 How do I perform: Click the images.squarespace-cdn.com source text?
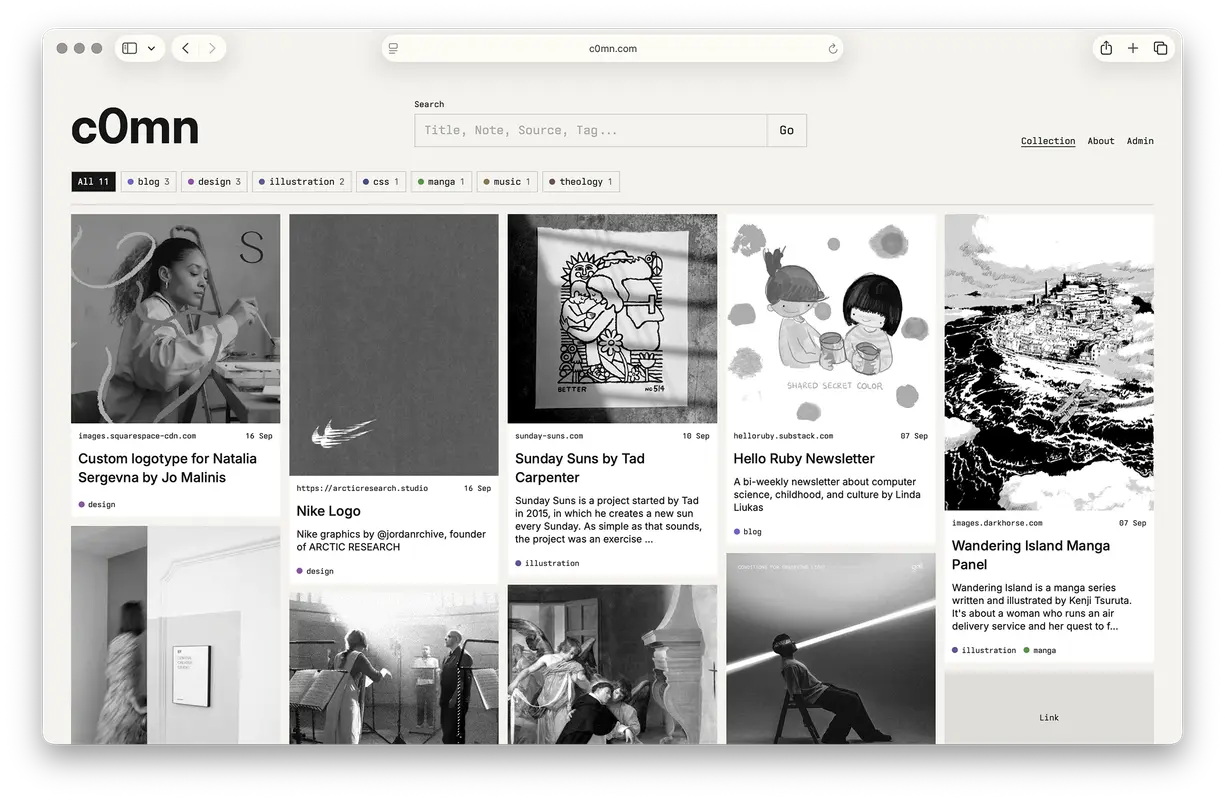137,436
